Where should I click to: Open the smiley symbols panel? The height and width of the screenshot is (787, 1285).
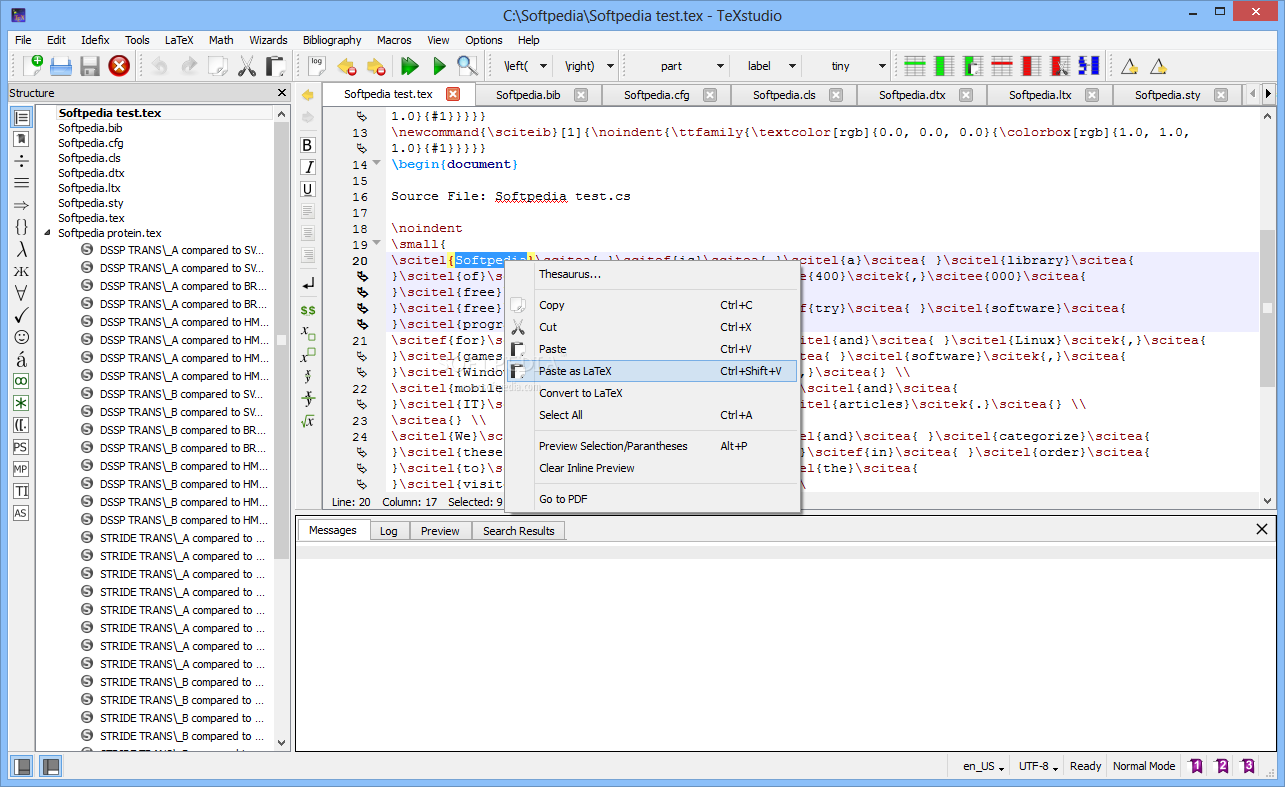[x=21, y=337]
